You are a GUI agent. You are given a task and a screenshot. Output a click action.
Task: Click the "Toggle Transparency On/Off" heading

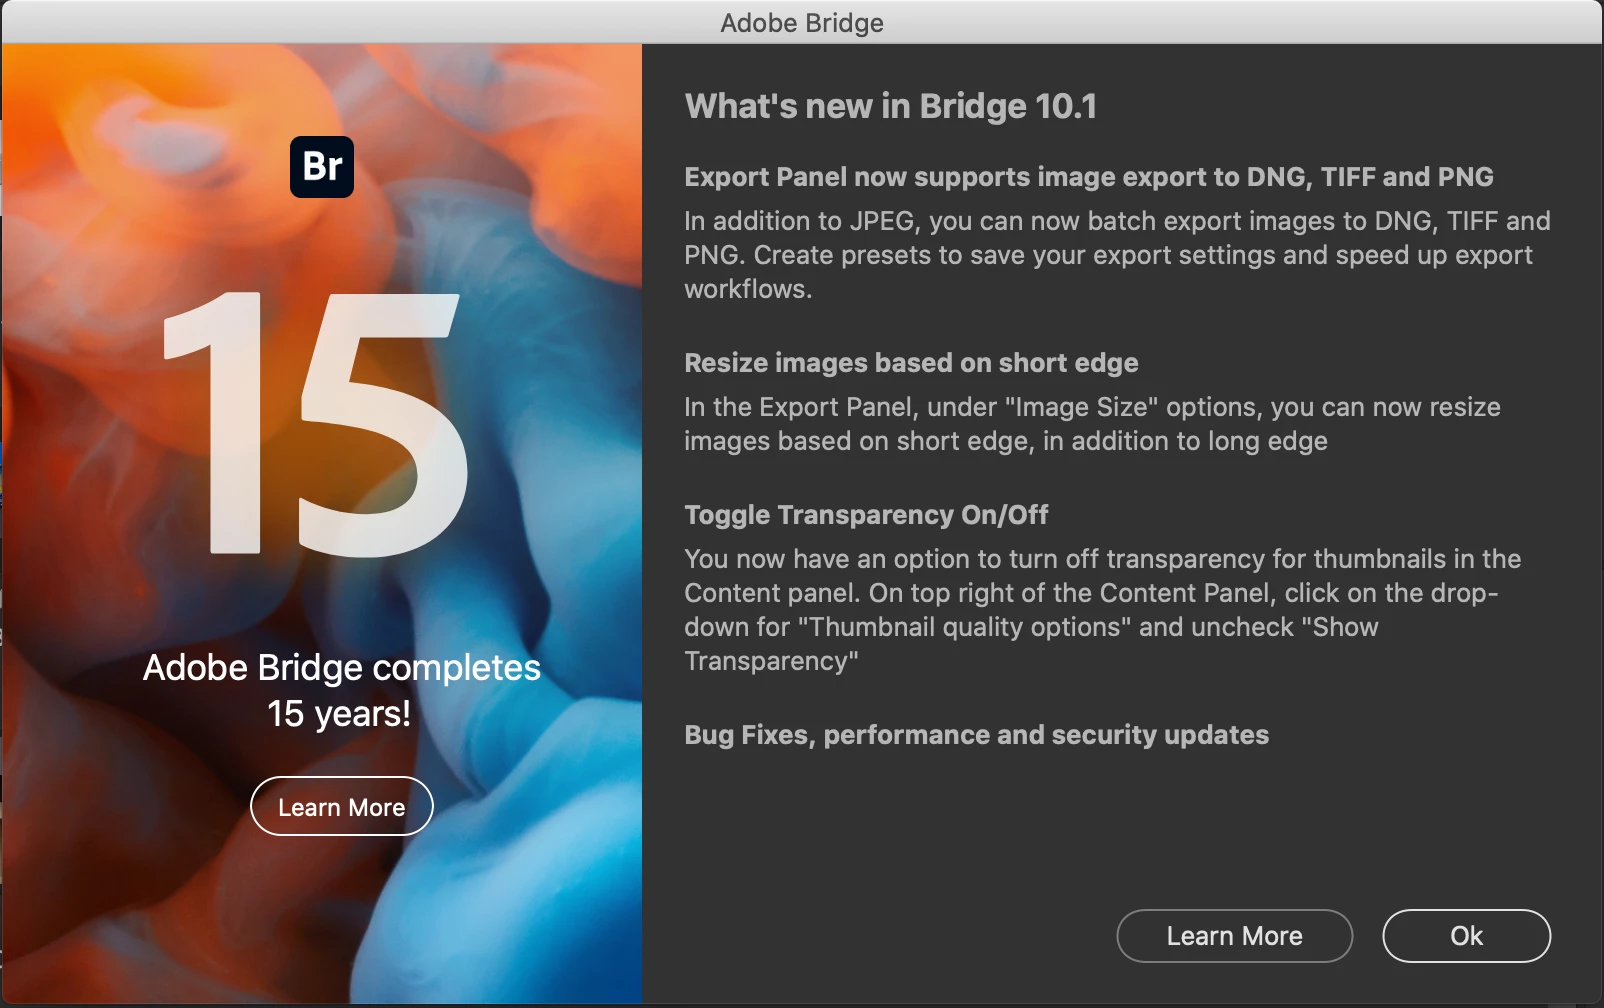tap(866, 515)
